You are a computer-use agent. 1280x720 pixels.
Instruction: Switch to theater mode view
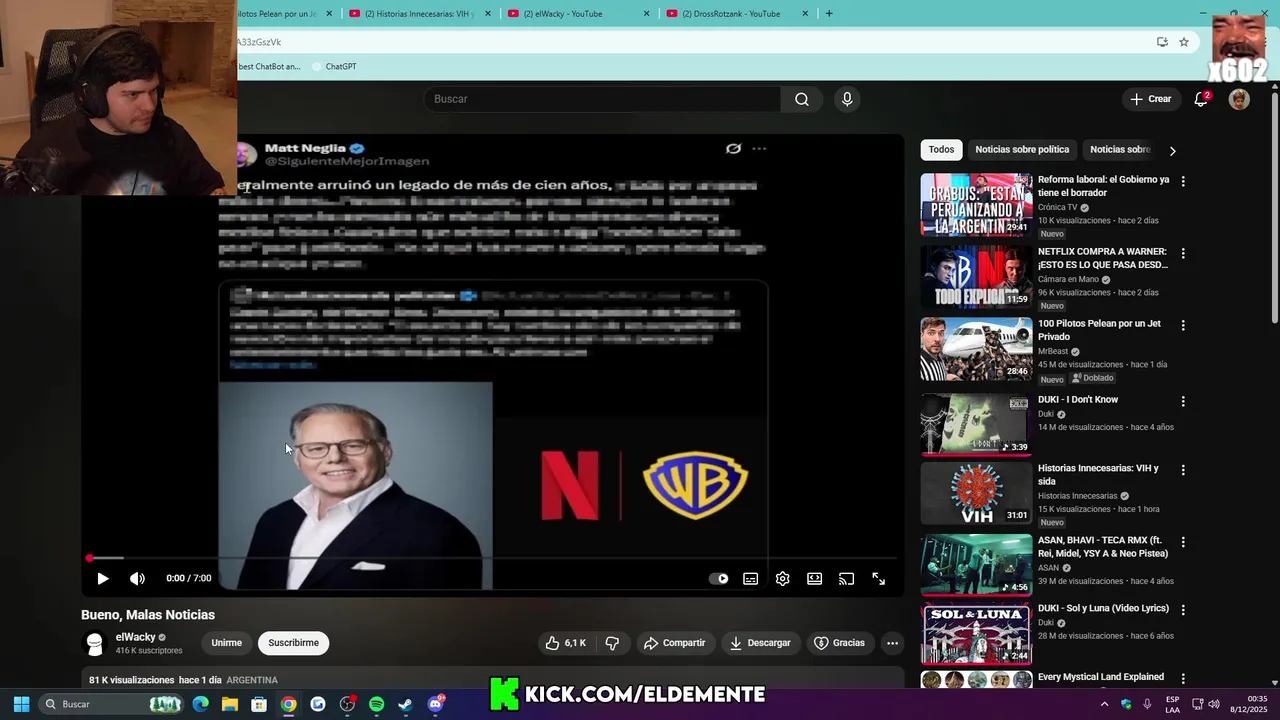click(814, 578)
